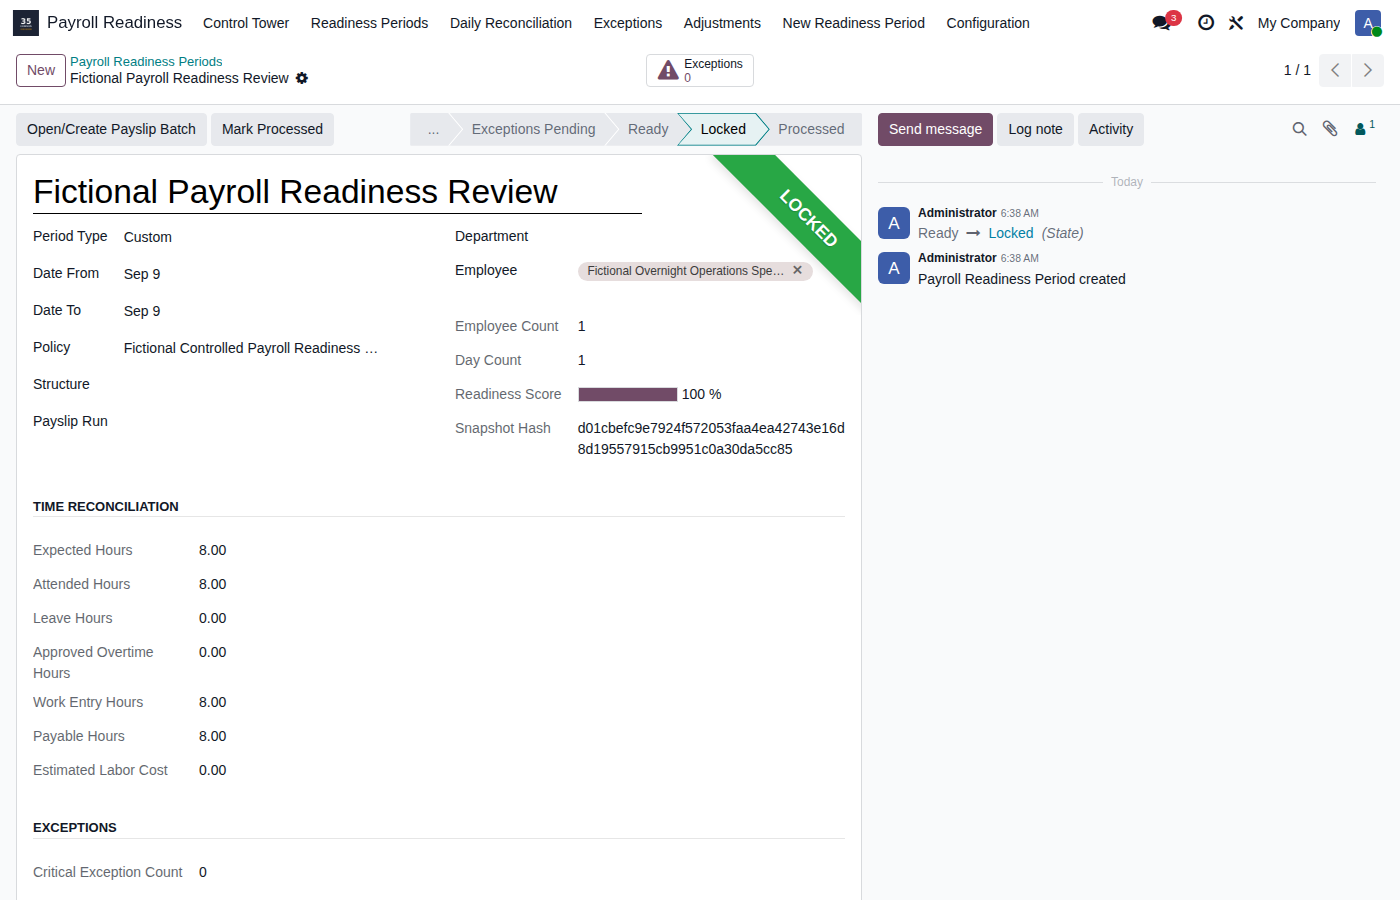
Task: Click Open/Create Payslip Batch button
Action: (x=111, y=129)
